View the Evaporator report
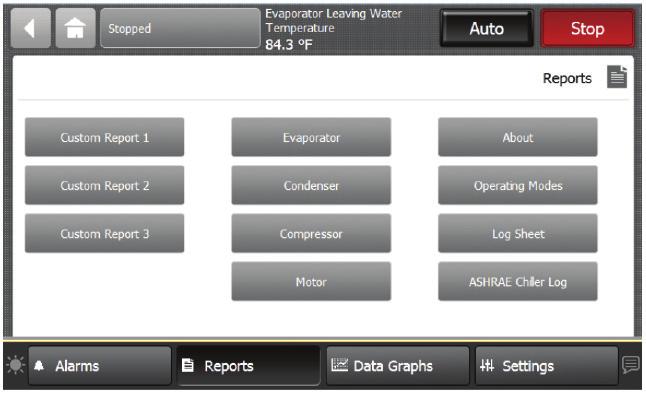 coord(311,137)
